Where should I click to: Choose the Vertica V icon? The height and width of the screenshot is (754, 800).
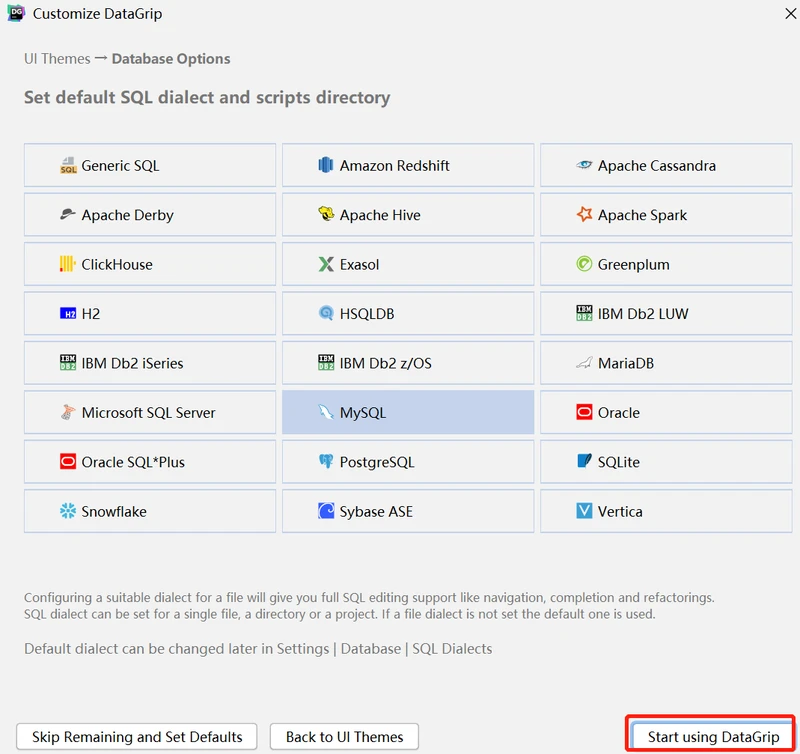pos(584,511)
